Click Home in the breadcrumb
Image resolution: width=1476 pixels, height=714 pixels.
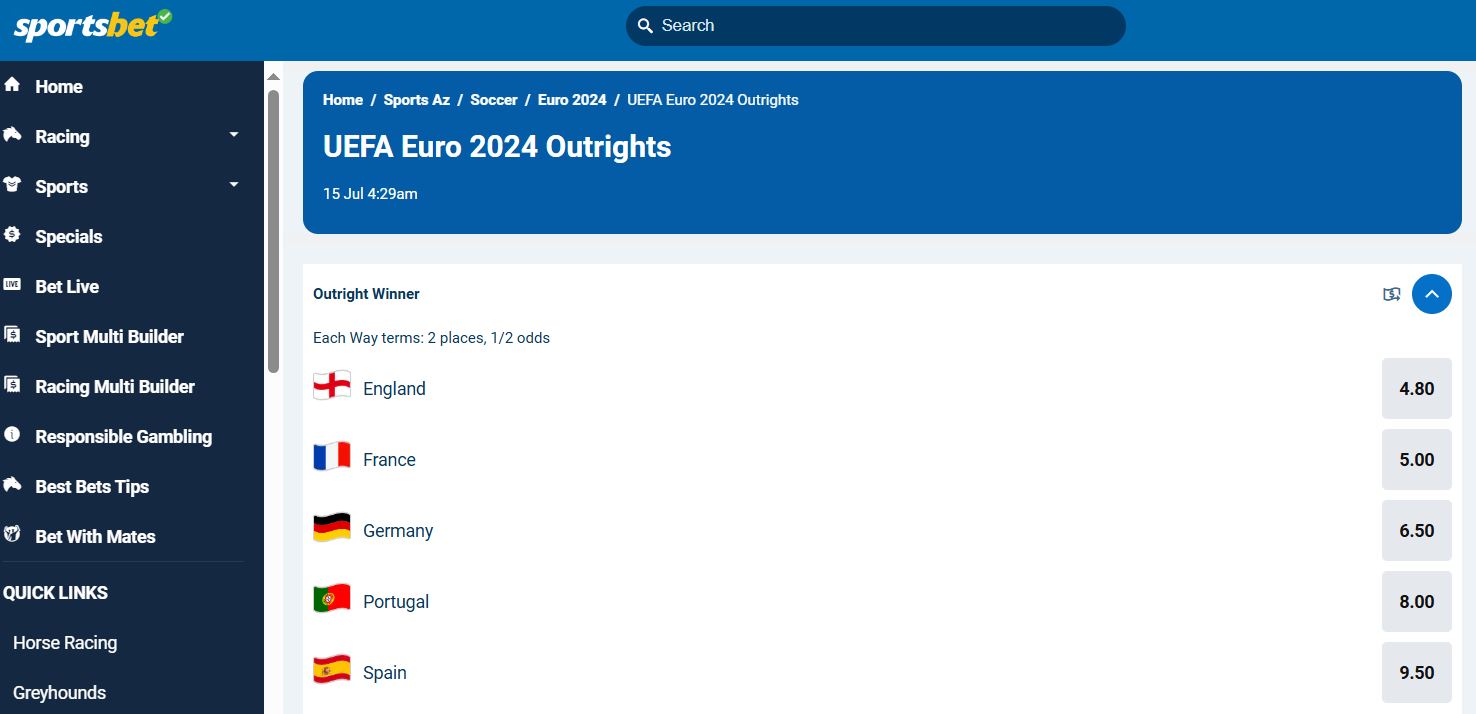(x=343, y=100)
